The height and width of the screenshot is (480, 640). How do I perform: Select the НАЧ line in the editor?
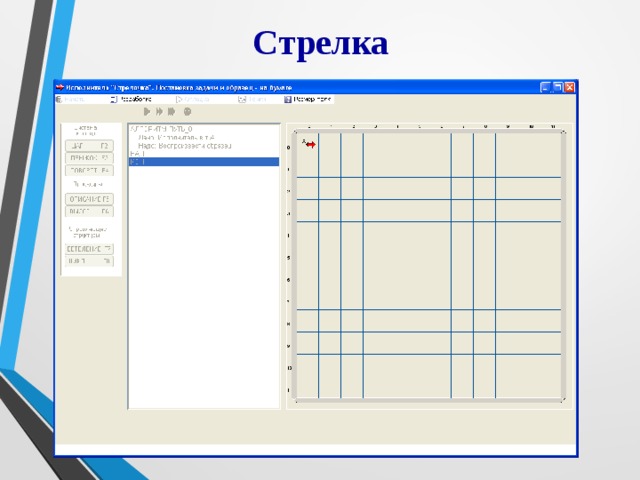[x=137, y=153]
